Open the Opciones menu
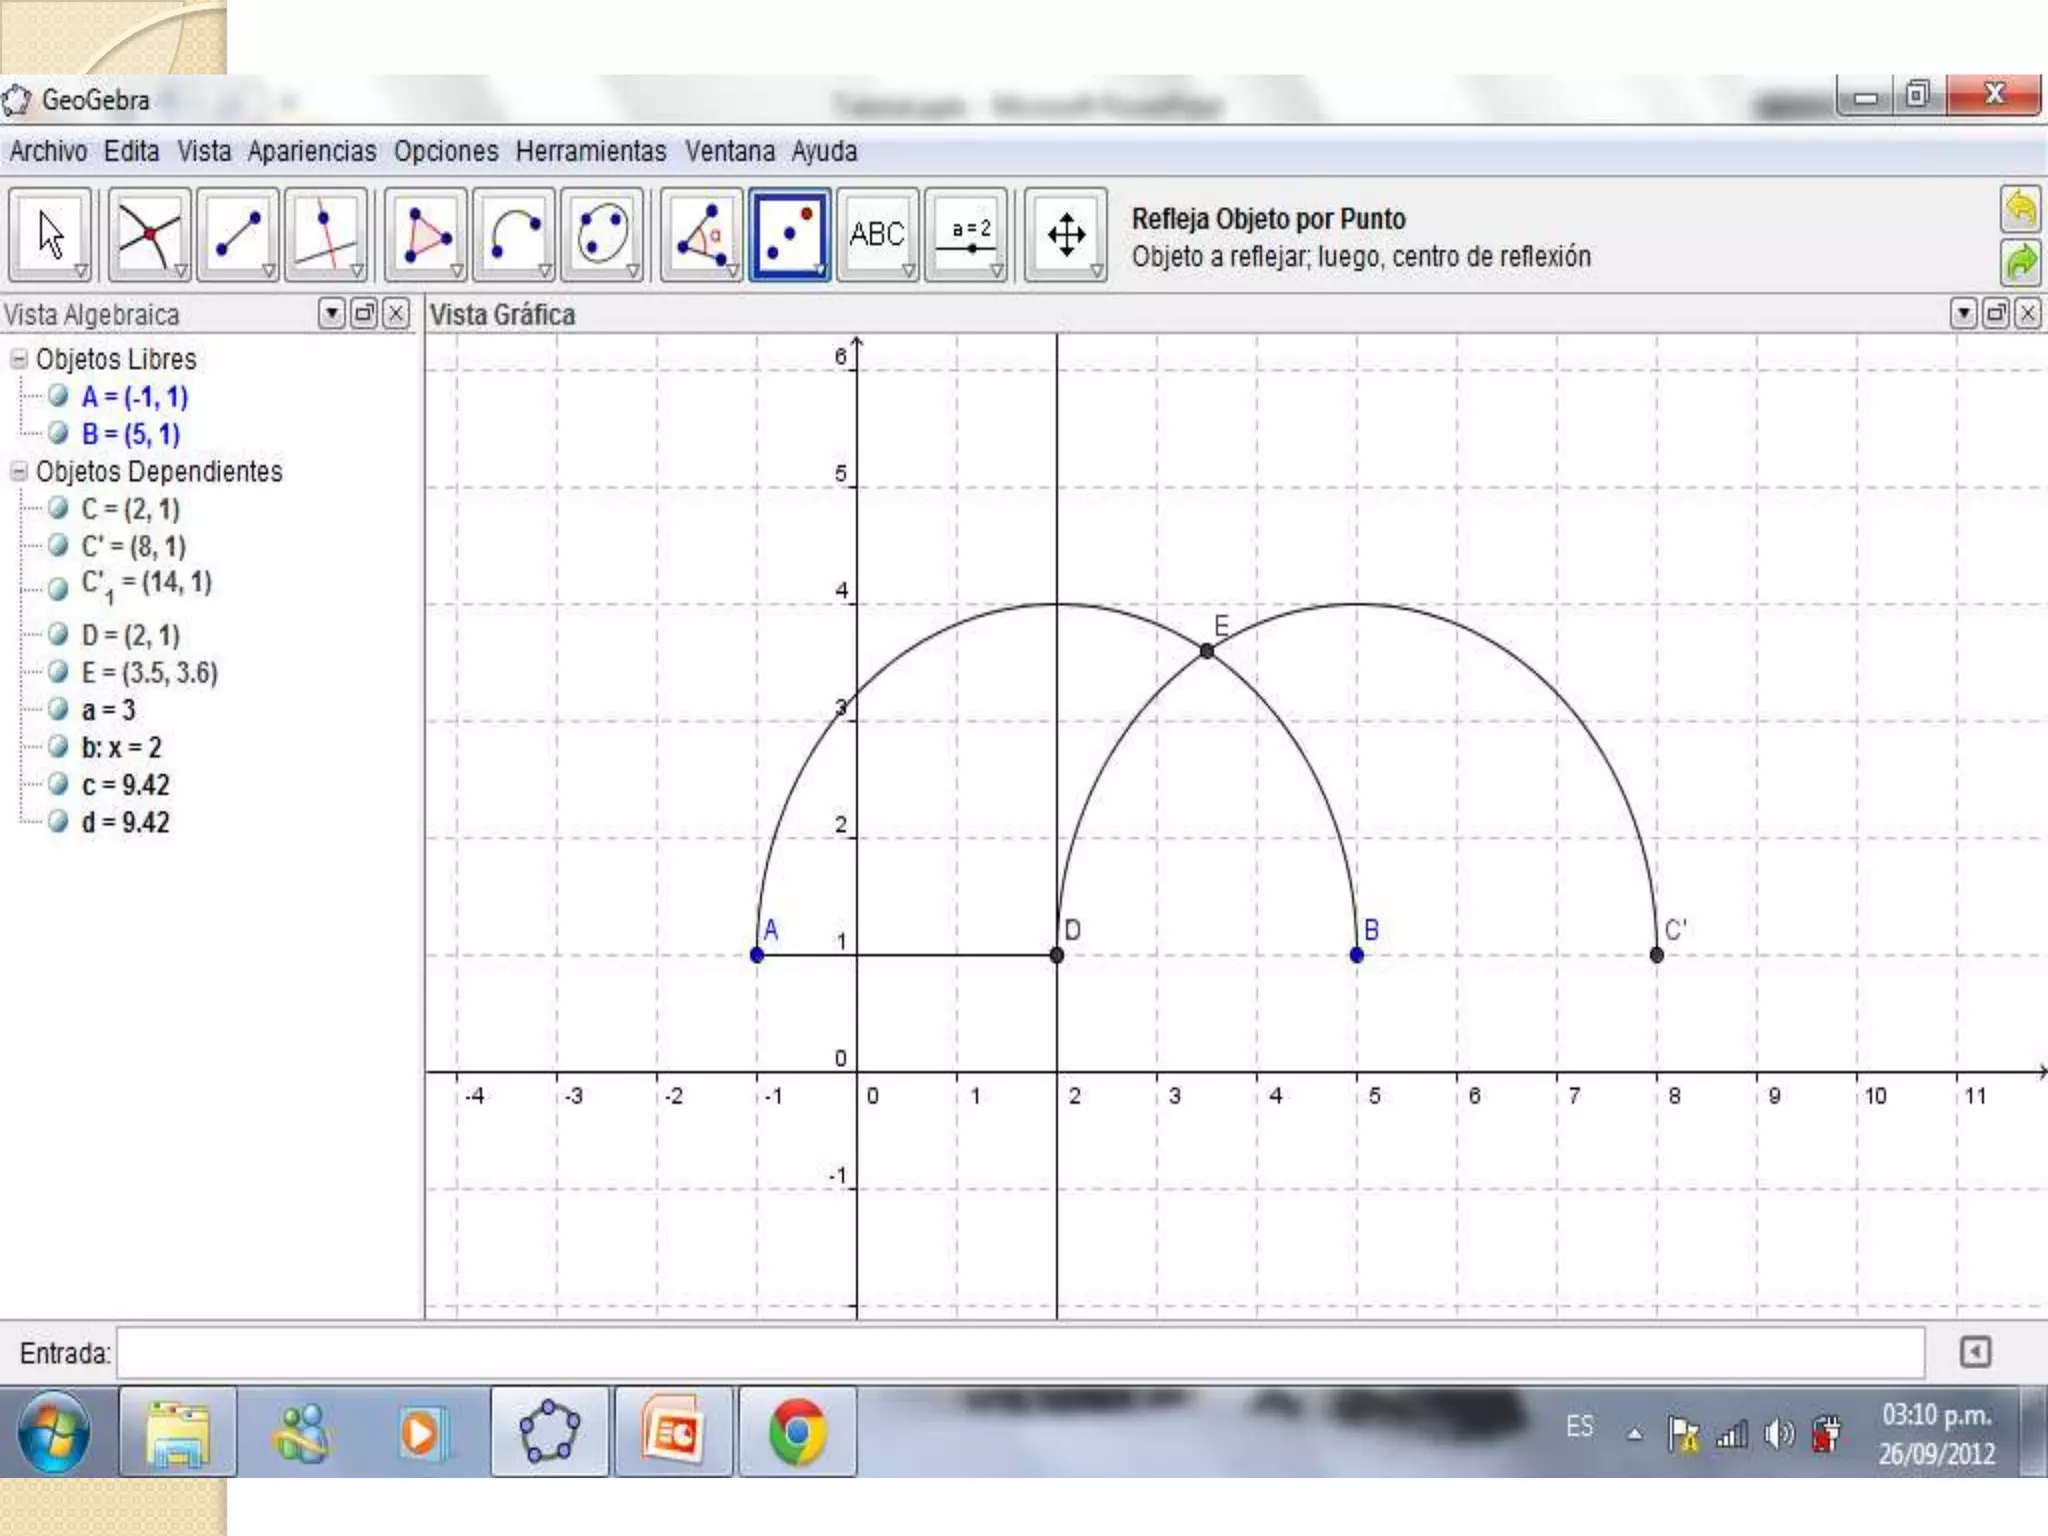This screenshot has height=1536, width=2048. click(x=445, y=151)
